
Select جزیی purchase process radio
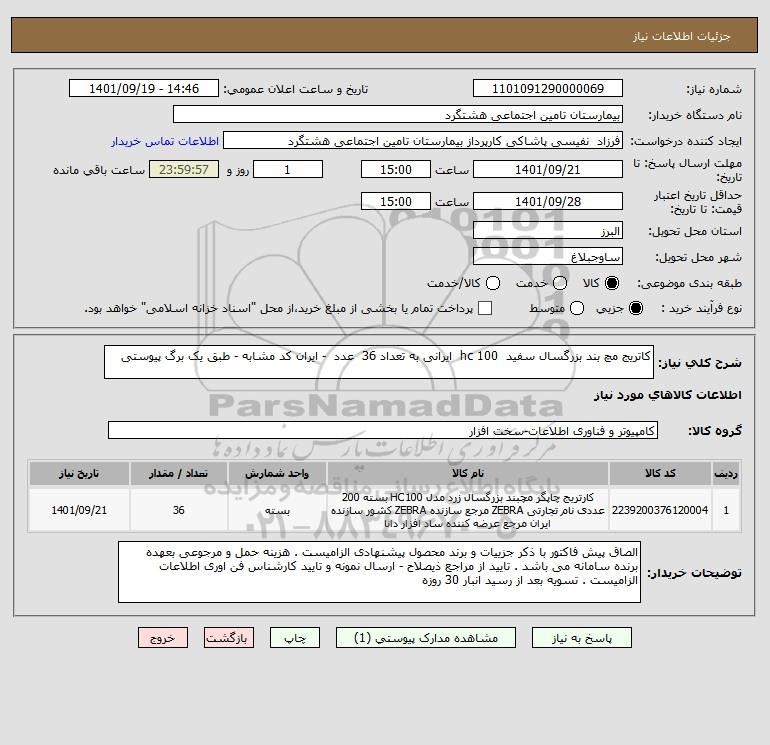point(635,308)
